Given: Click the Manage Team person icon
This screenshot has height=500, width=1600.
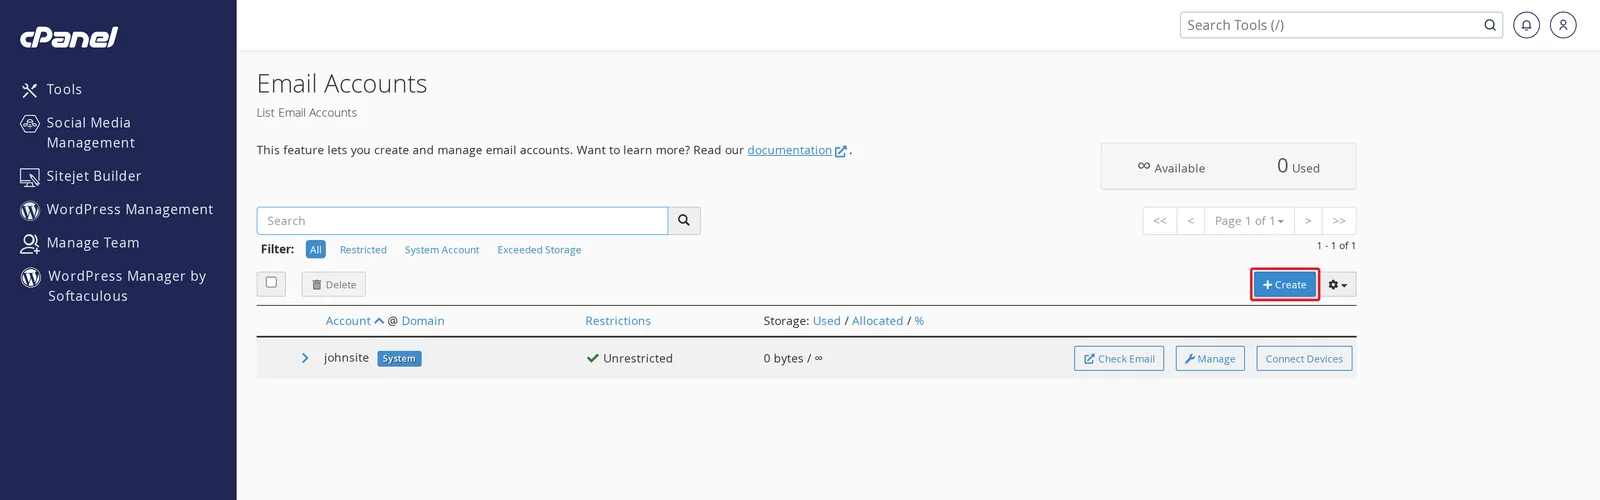Looking at the screenshot, I should pos(30,243).
